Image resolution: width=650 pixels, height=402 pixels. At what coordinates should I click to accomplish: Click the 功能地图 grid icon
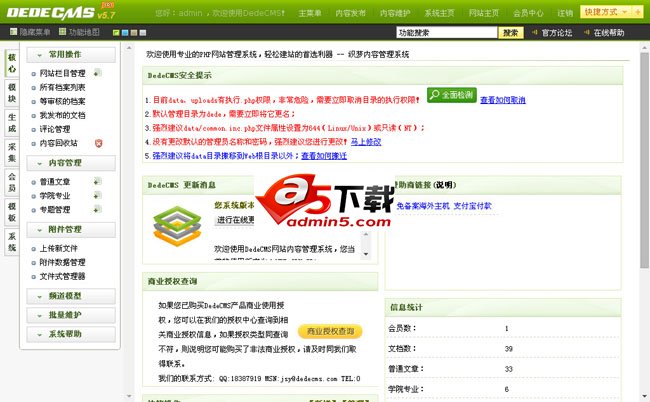[63, 31]
